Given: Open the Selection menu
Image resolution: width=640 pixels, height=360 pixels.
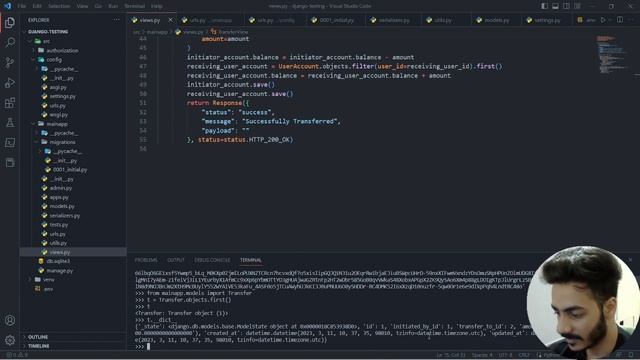Looking at the screenshot, I should (59, 6).
